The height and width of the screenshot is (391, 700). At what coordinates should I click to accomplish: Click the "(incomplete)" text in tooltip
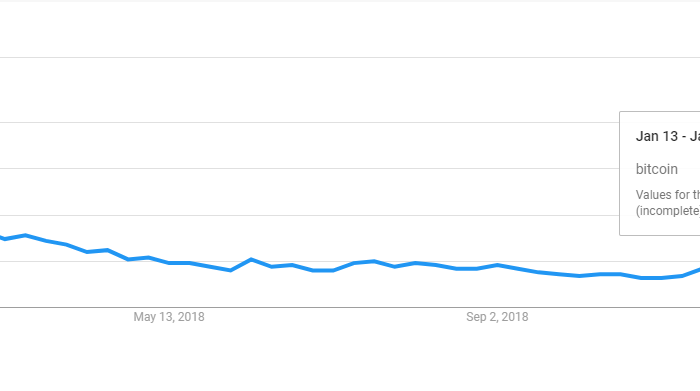668,211
